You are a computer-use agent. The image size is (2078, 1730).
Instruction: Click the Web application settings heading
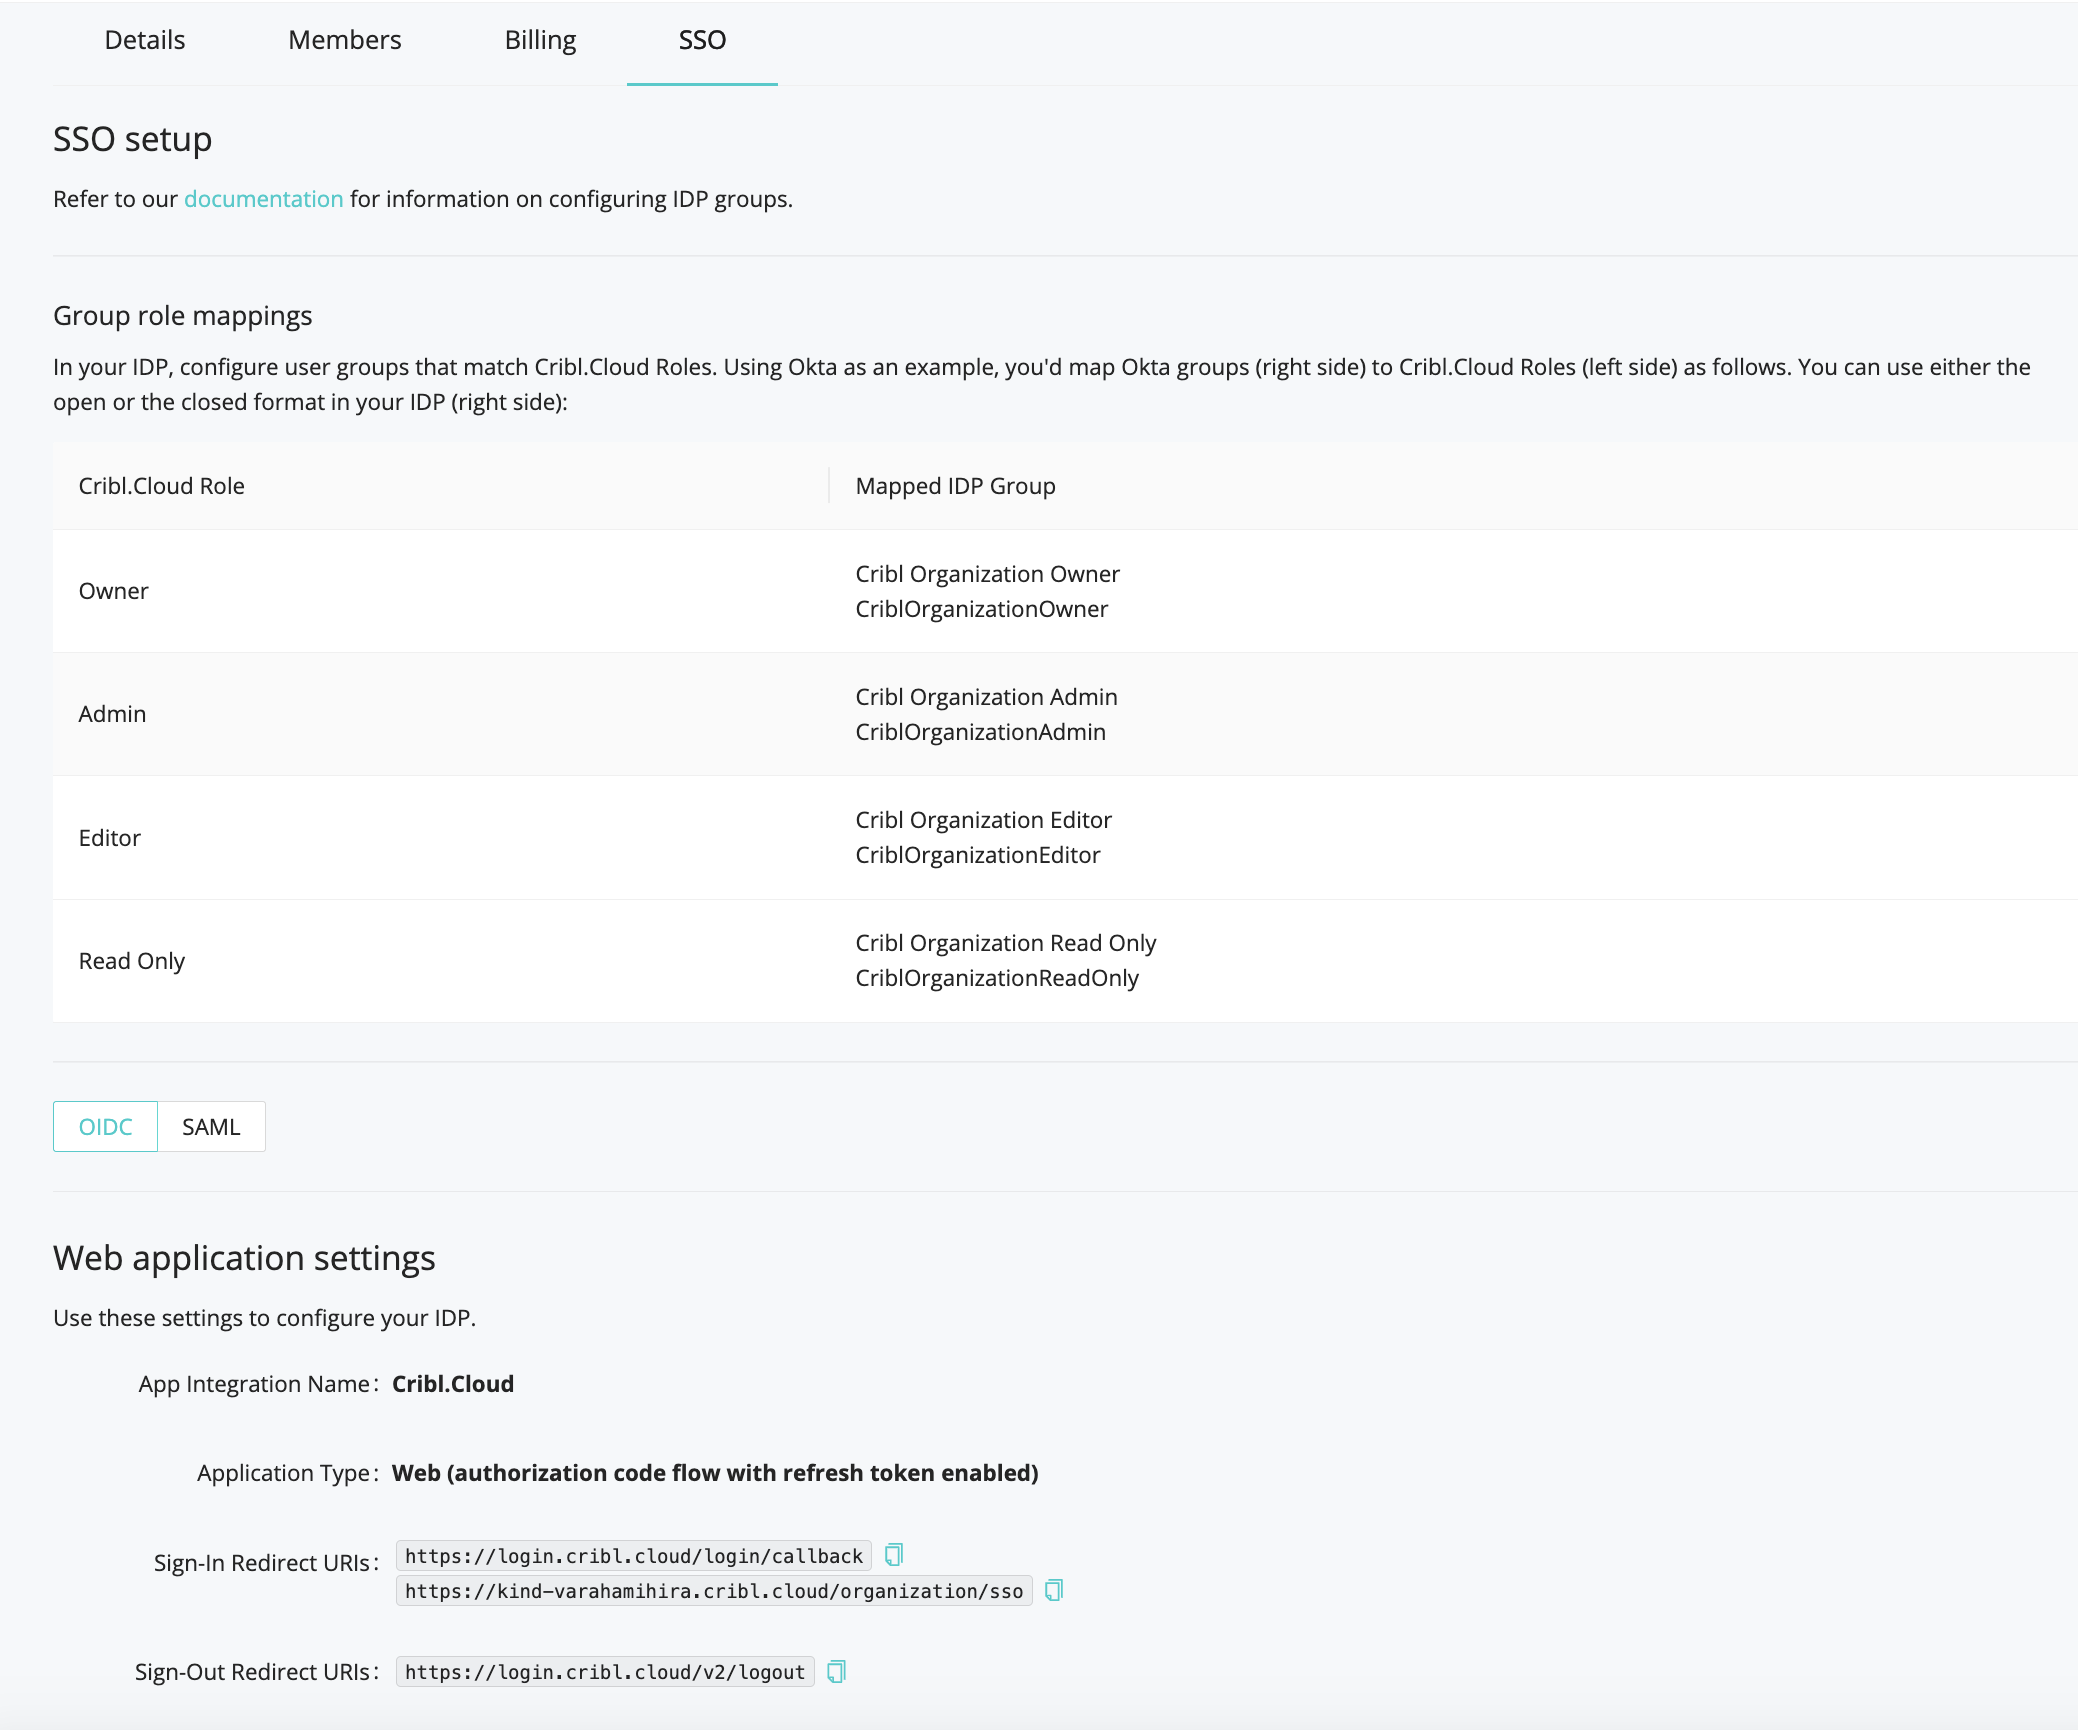tap(245, 1257)
